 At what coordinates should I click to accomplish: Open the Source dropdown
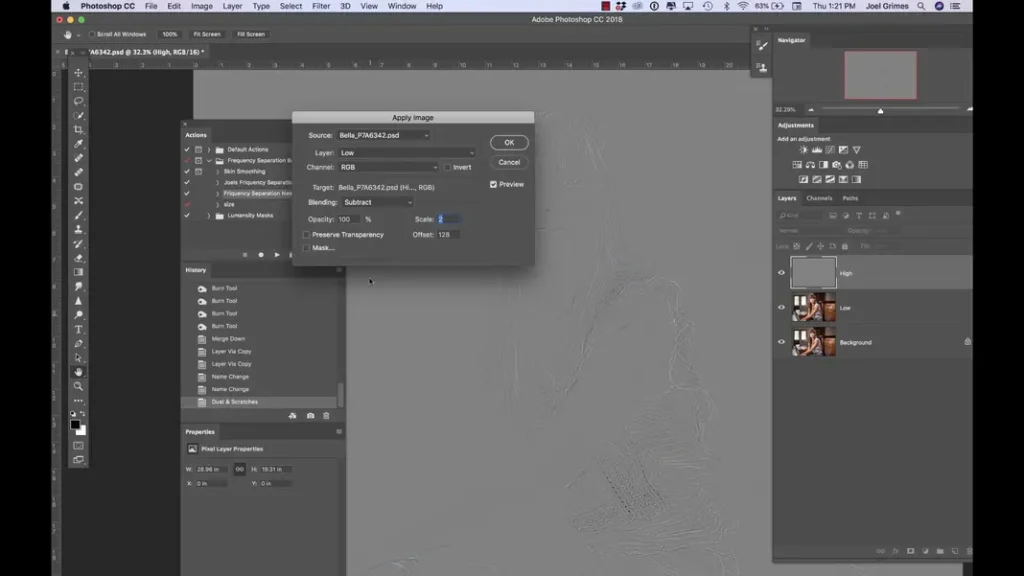pyautogui.click(x=383, y=135)
